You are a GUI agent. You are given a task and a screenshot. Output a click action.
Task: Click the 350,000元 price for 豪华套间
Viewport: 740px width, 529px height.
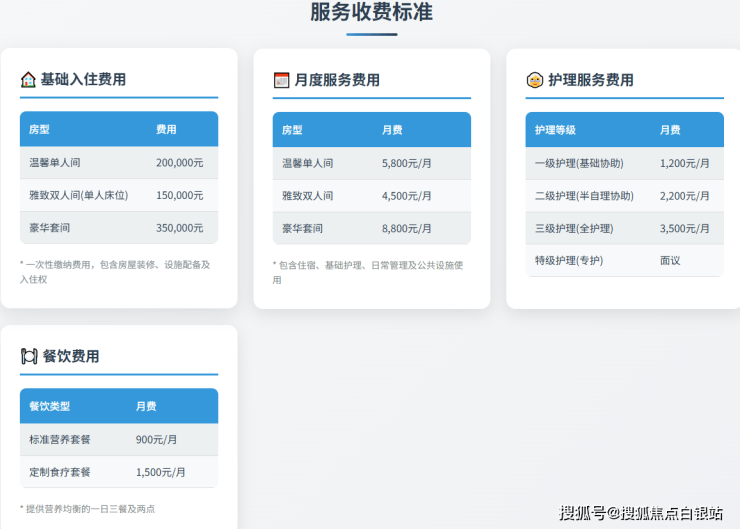(179, 228)
